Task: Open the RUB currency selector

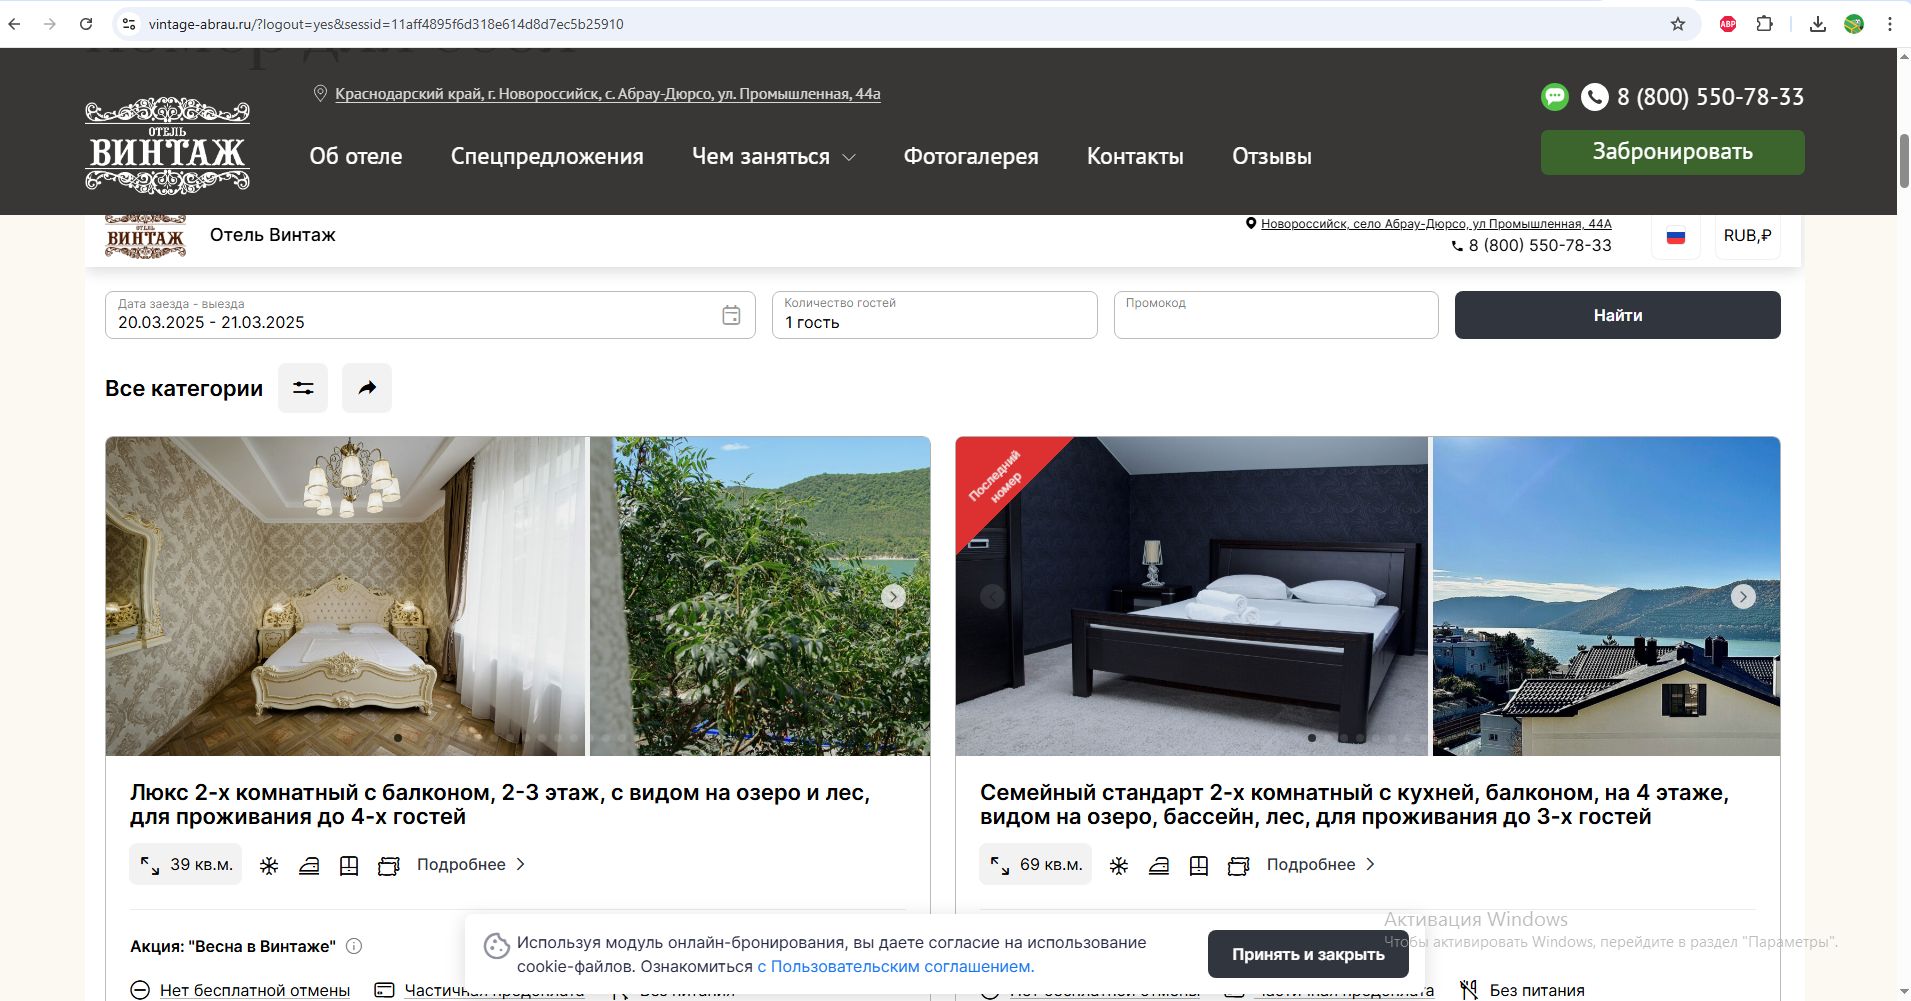Action: click(x=1747, y=236)
